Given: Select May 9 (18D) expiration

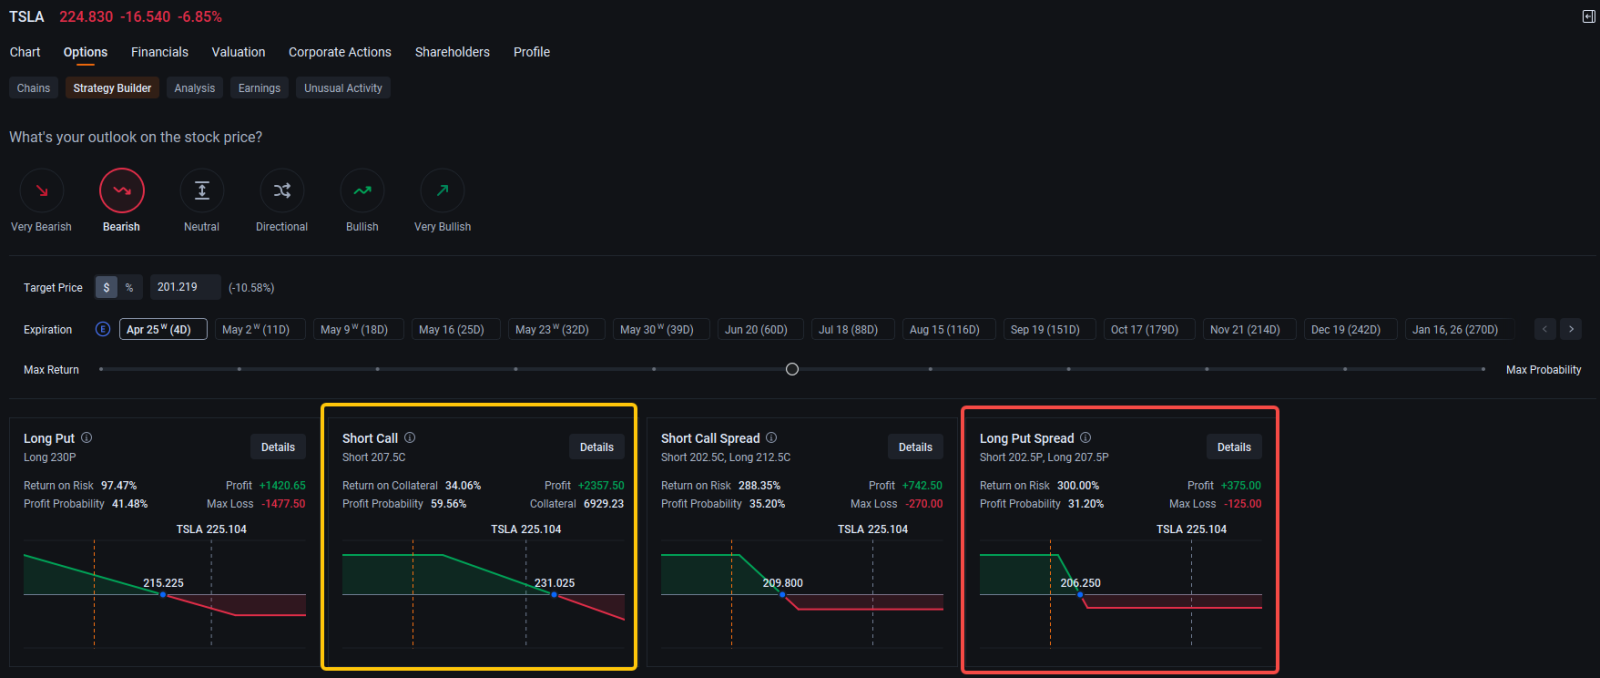Looking at the screenshot, I should click(358, 329).
